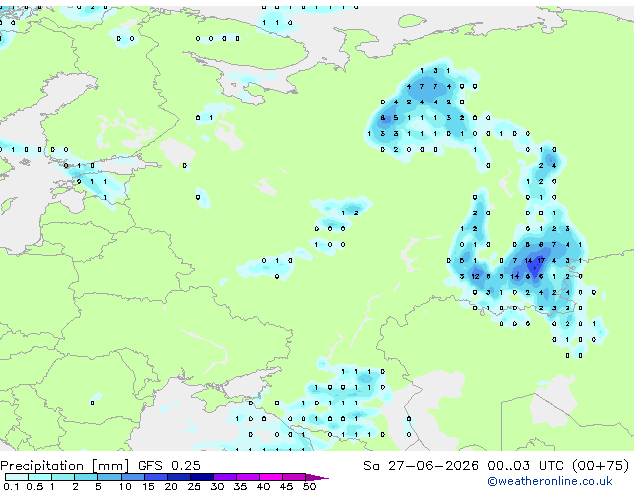Select the 5–10 mm legend color box
This screenshot has height=490, width=634.
pos(109,477)
